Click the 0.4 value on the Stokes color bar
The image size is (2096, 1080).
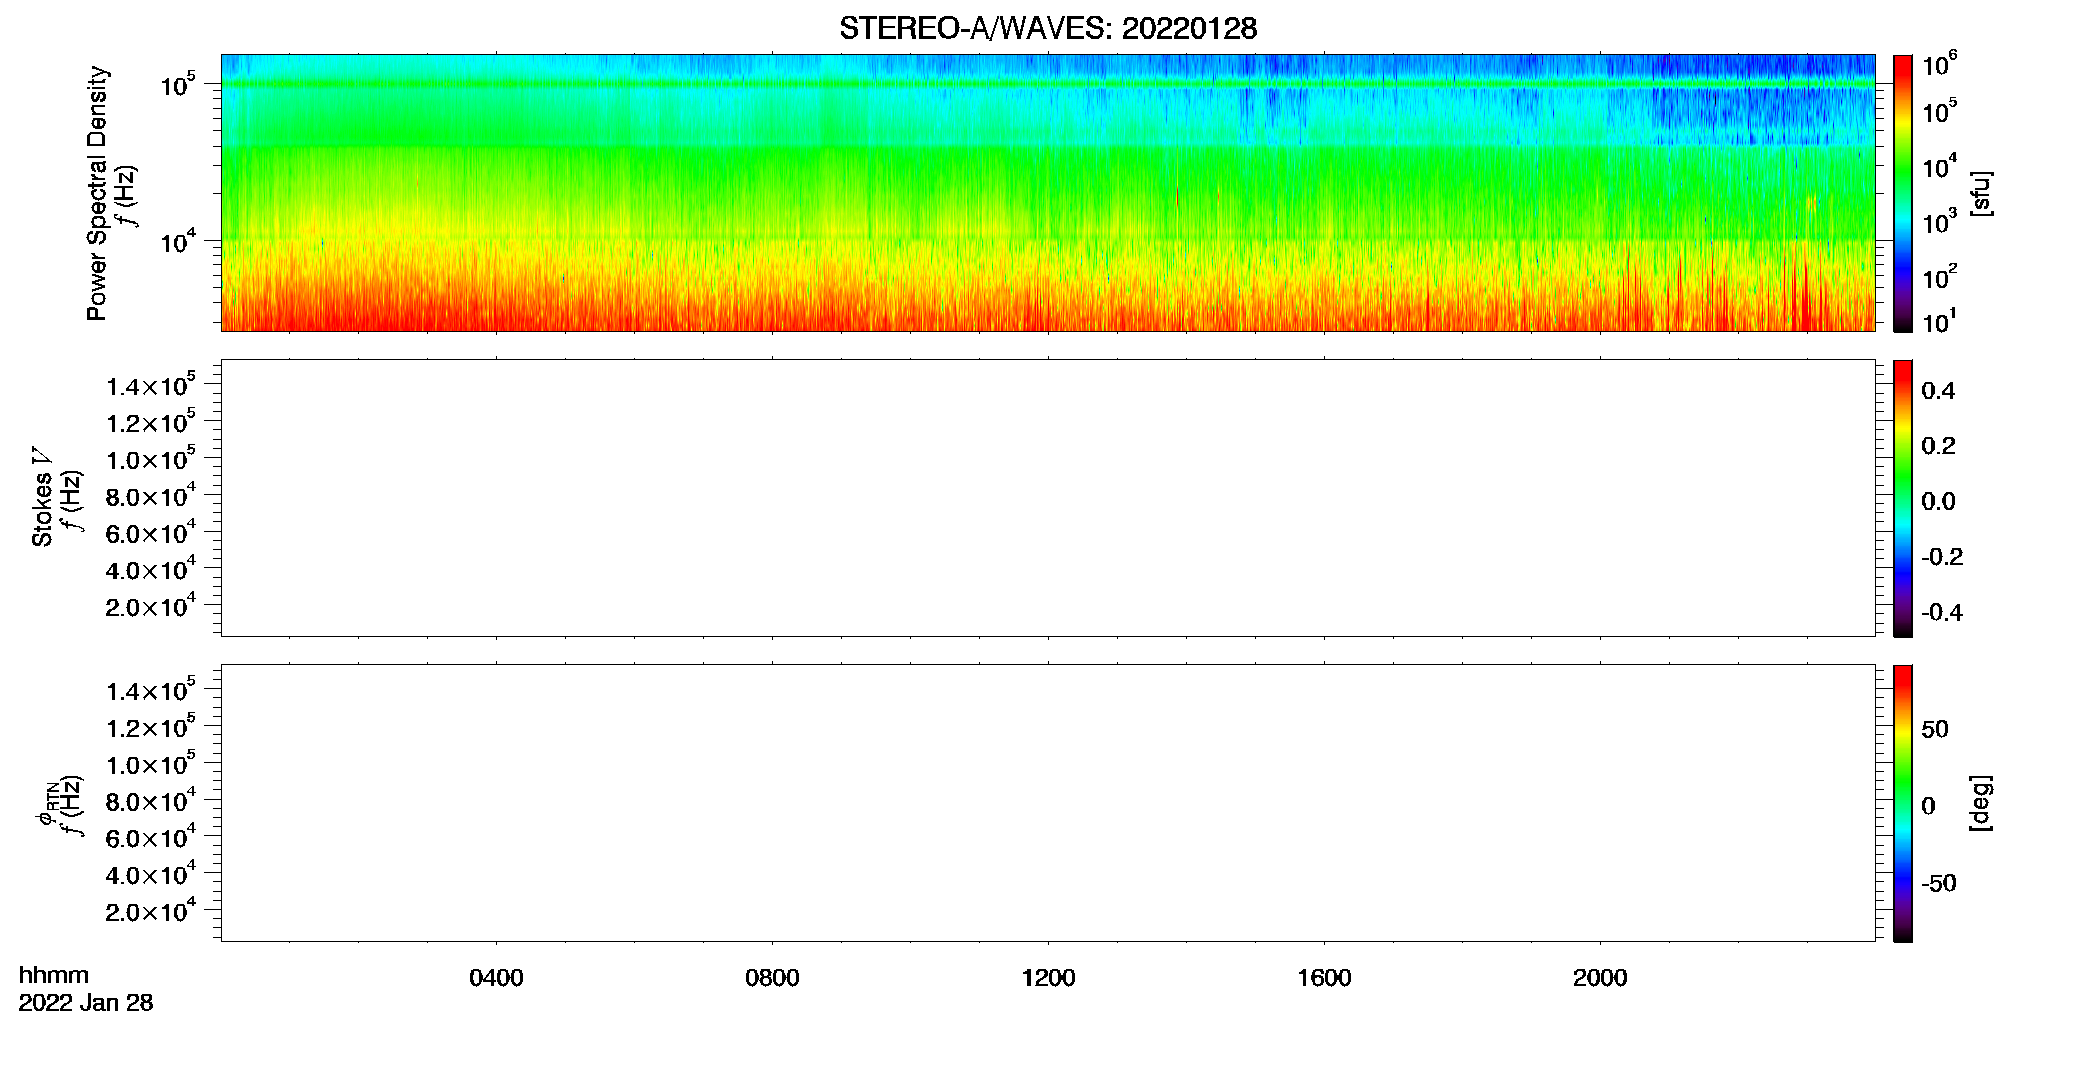(1938, 391)
